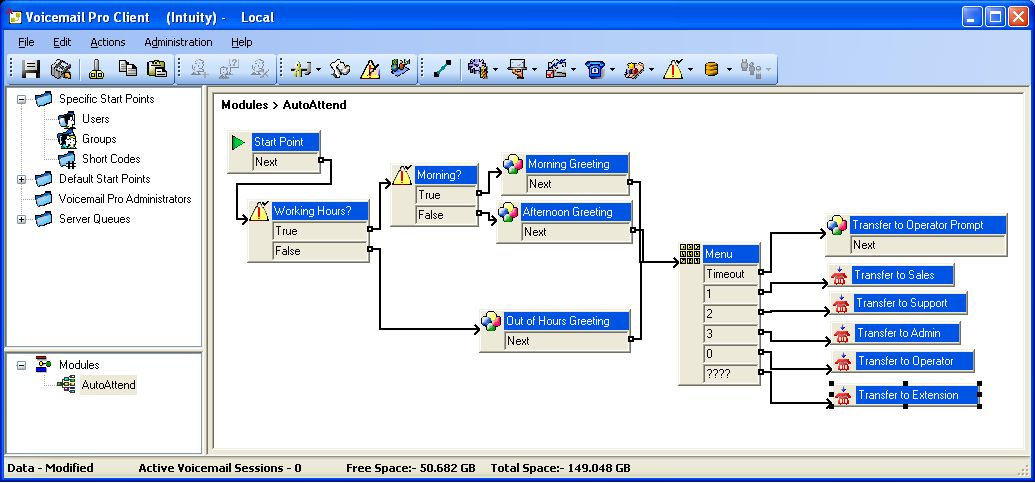Click the Morning? condition warning icon
Image resolution: width=1035 pixels, height=483 pixels.
click(x=402, y=175)
